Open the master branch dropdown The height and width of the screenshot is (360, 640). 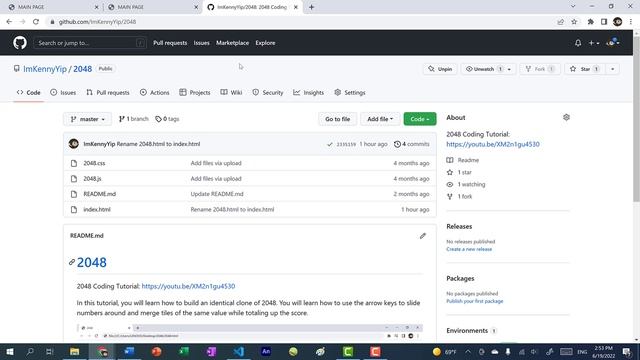[87, 119]
